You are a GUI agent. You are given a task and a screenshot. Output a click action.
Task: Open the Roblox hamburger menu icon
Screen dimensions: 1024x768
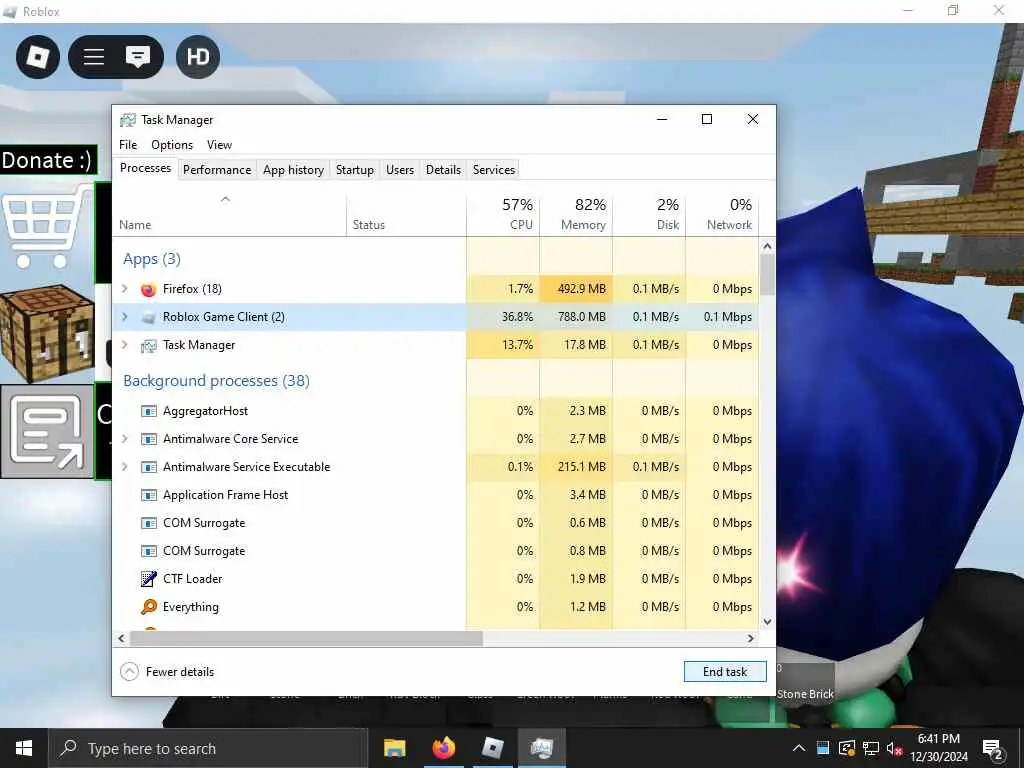pos(94,57)
